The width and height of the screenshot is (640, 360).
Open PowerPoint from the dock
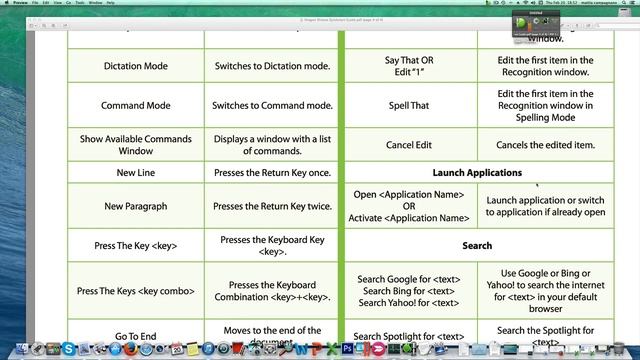coord(316,349)
